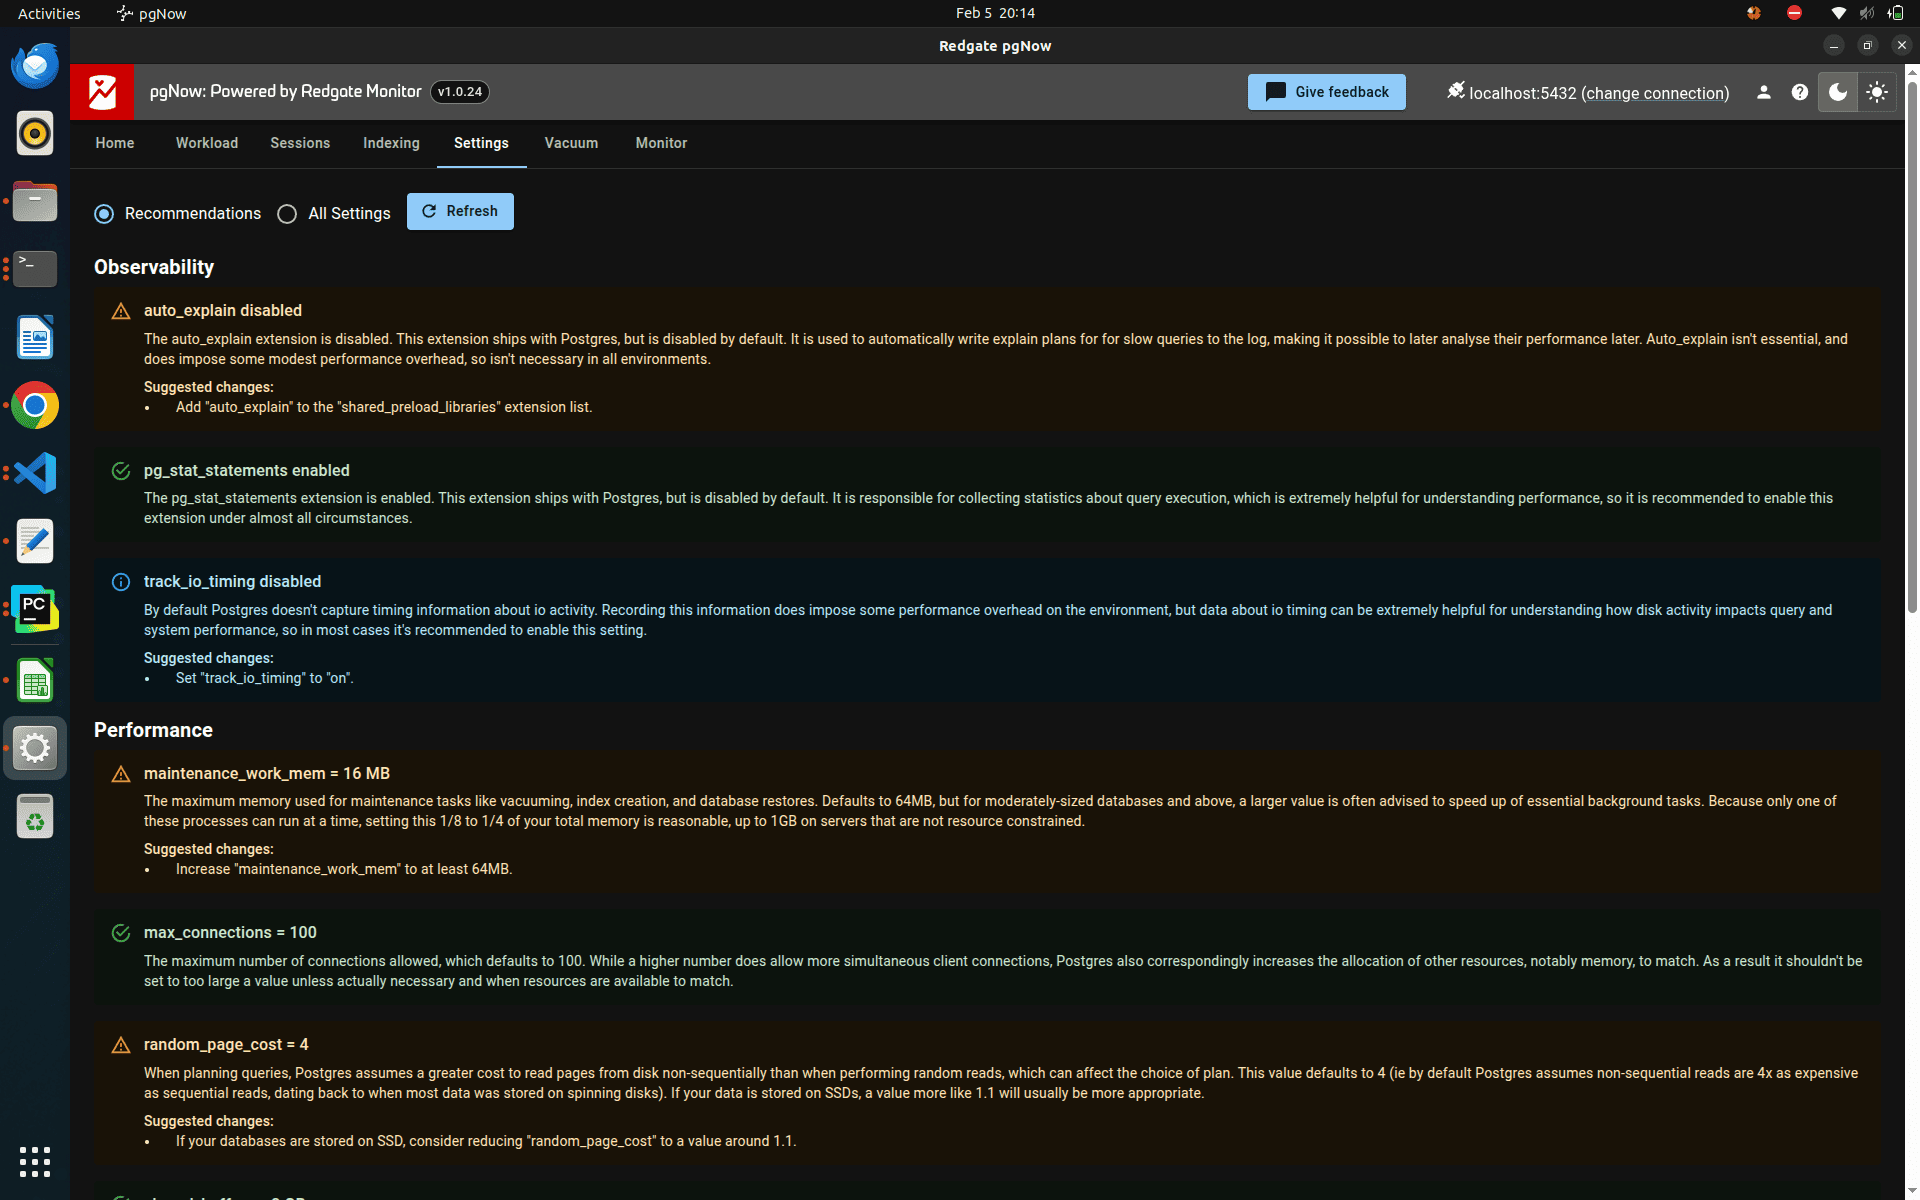Open the Vacuum tab
This screenshot has width=1920, height=1200.
(x=571, y=143)
